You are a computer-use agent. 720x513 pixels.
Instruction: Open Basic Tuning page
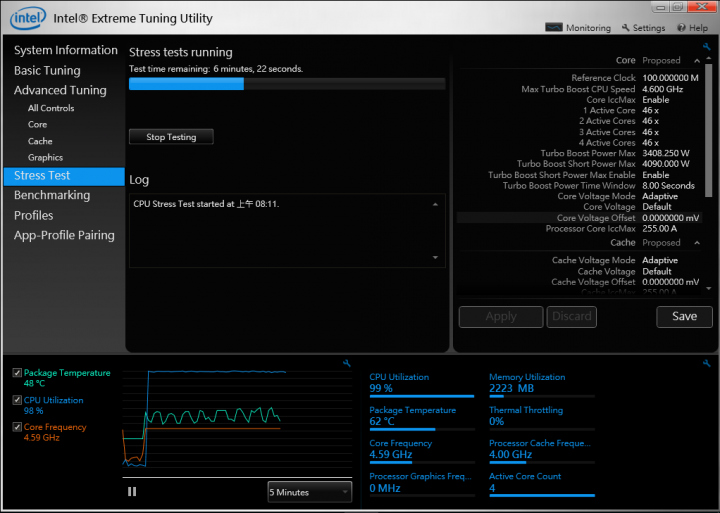47,70
